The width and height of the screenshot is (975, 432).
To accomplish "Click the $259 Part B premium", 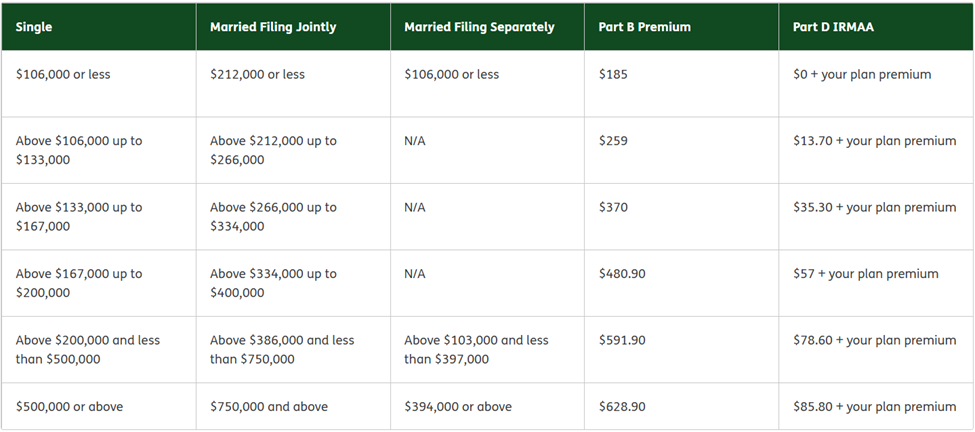I will tap(613, 141).
